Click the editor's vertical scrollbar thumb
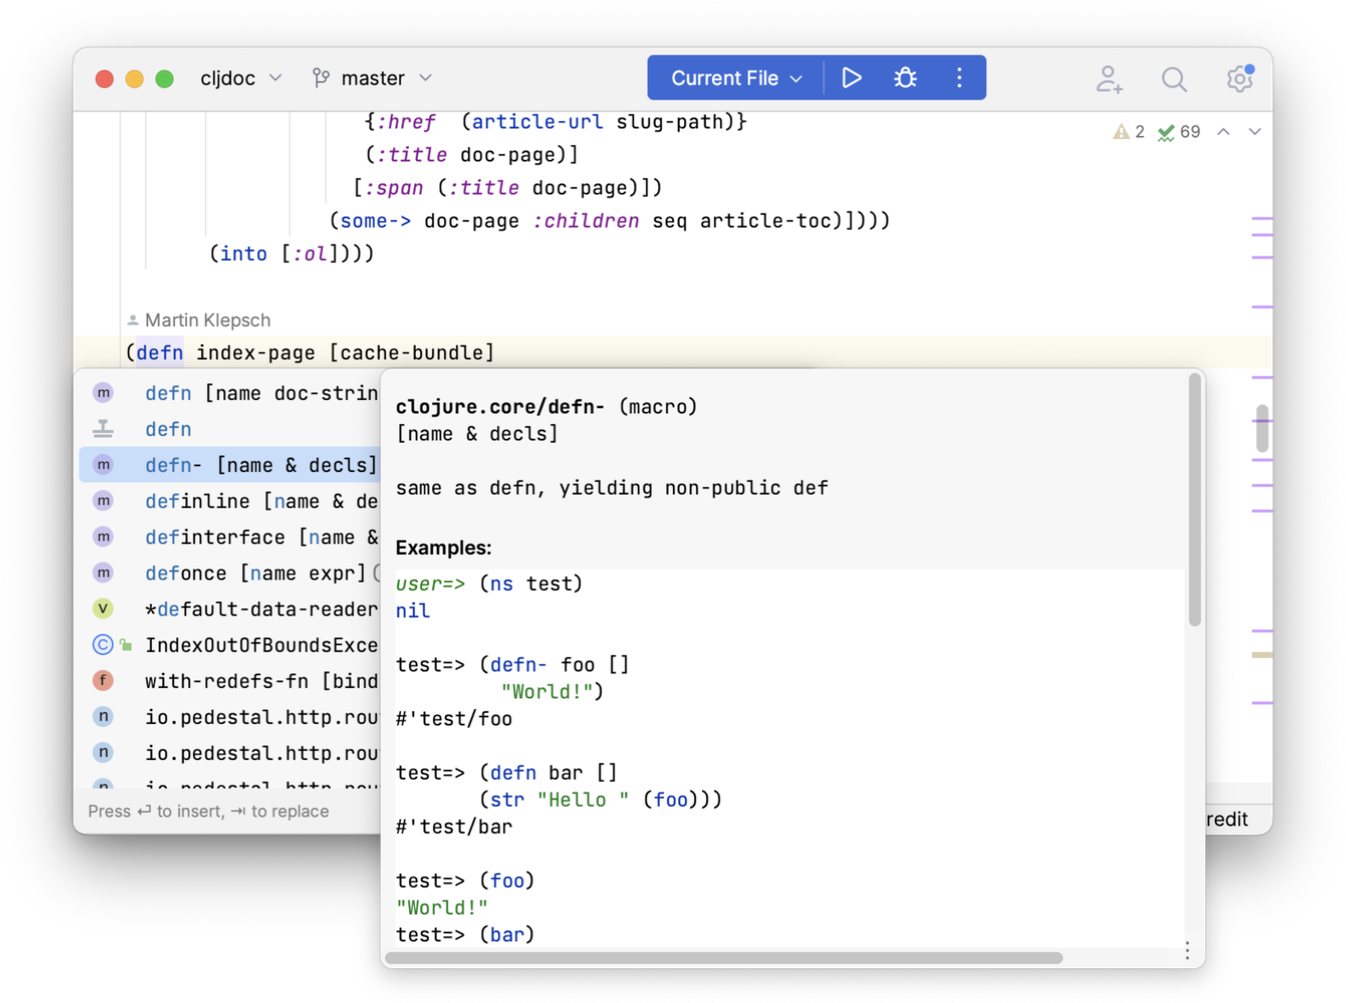 point(1262,428)
